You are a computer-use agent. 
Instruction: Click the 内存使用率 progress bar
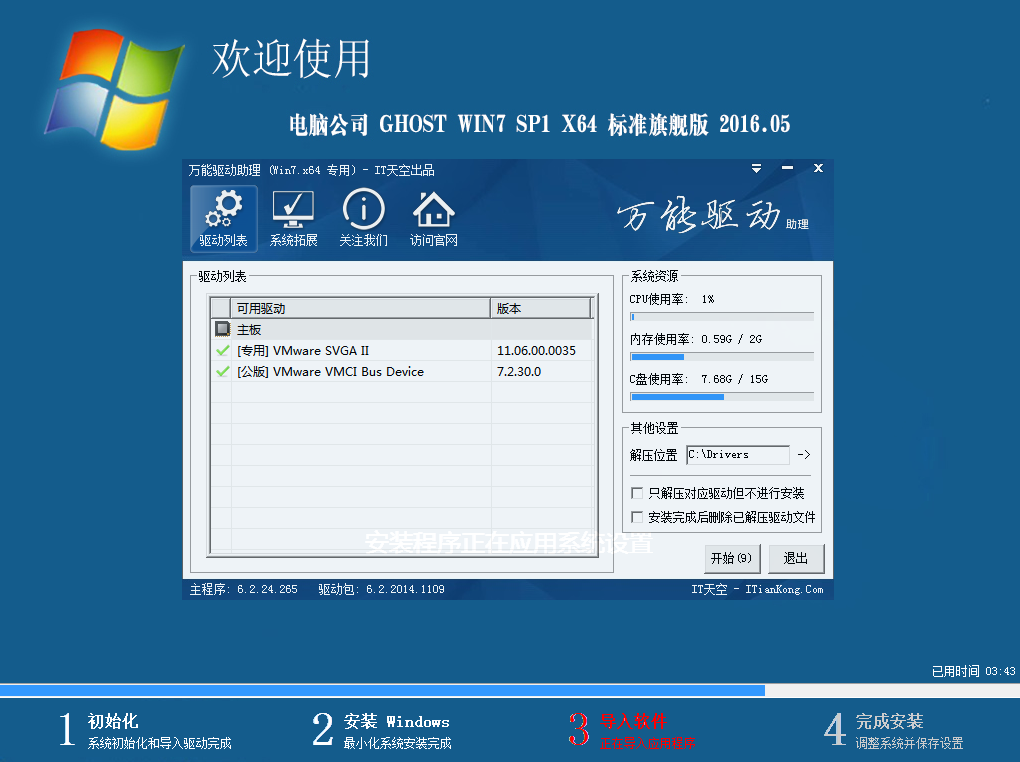pos(722,357)
